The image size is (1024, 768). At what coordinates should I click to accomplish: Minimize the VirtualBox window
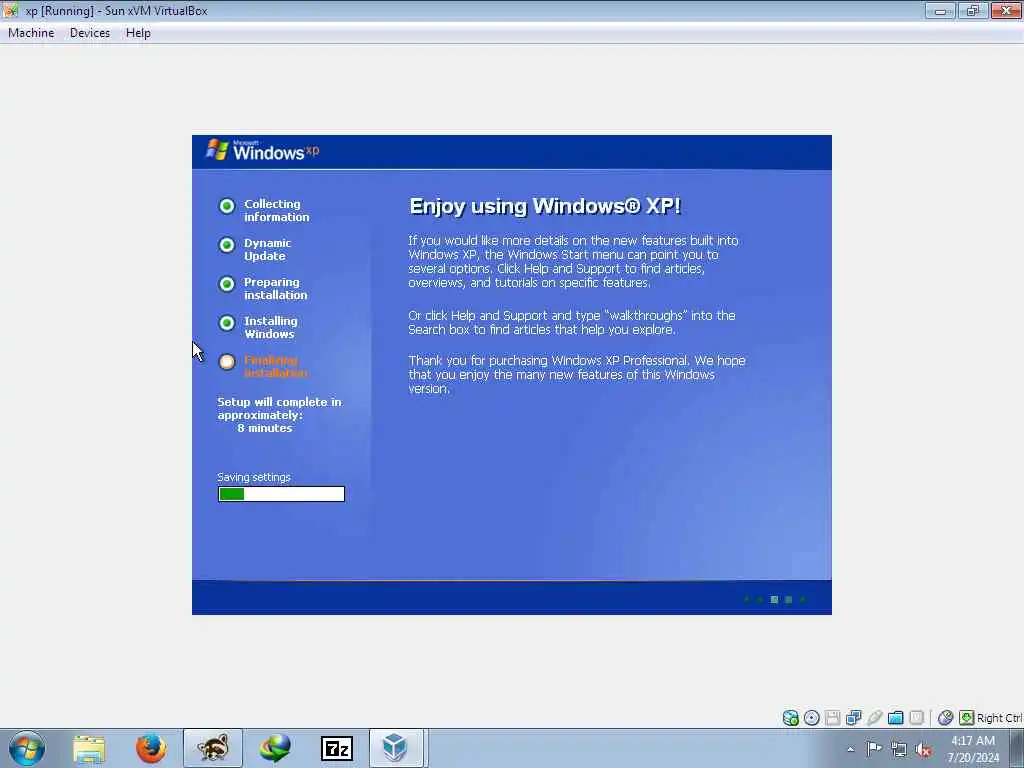[940, 10]
